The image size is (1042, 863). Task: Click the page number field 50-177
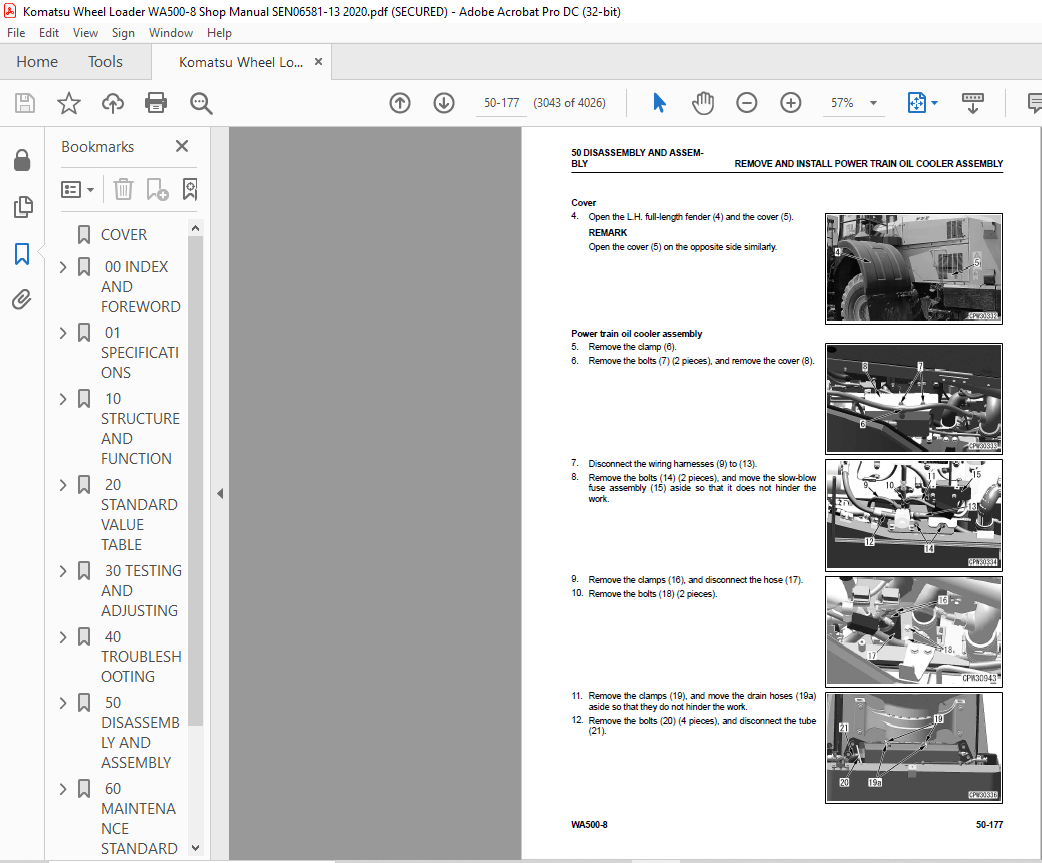click(501, 103)
